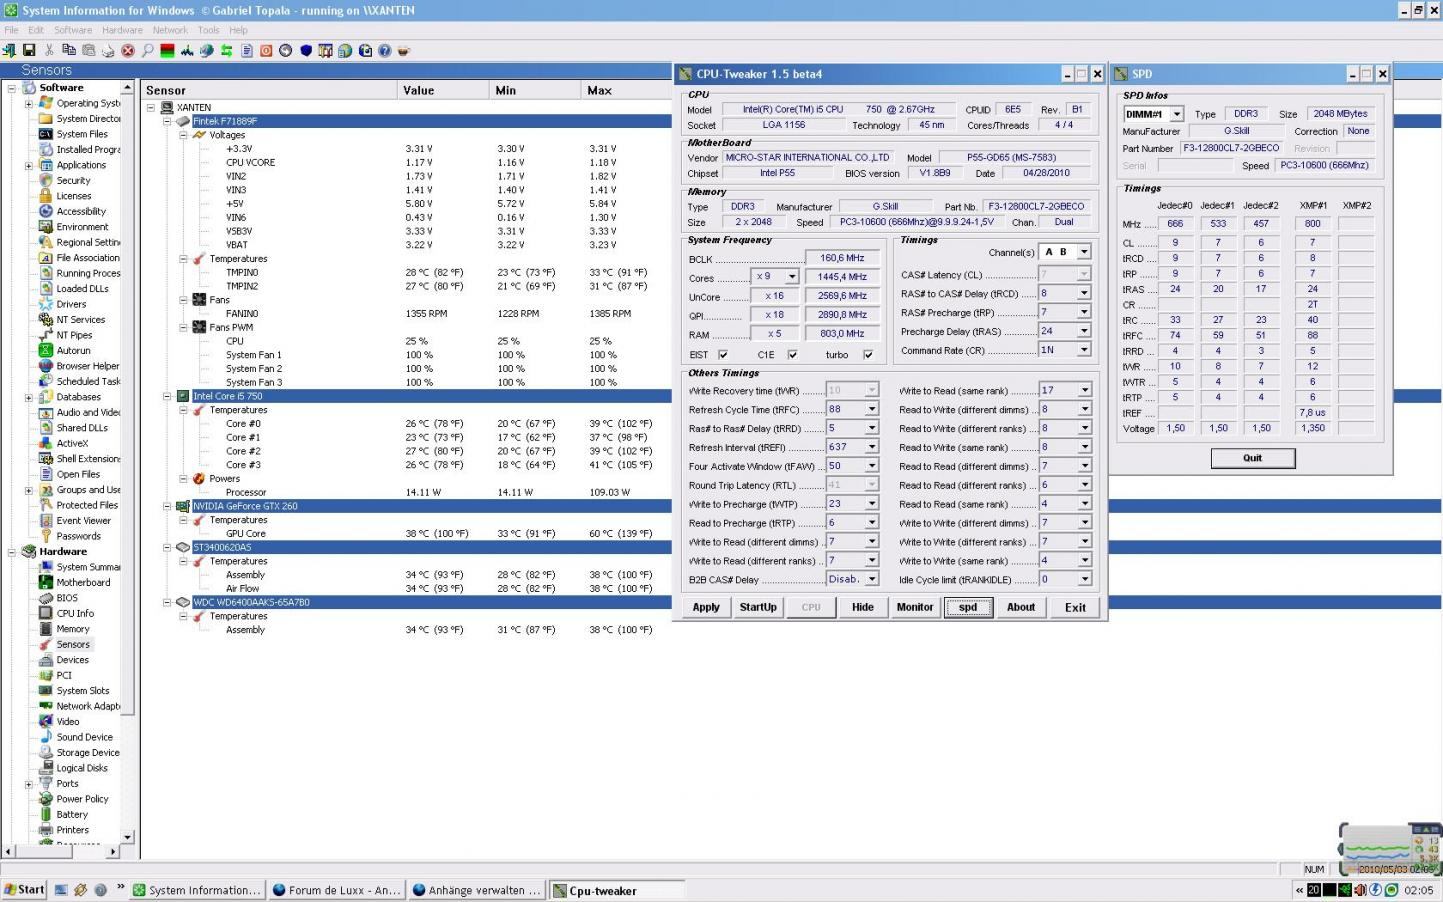Open Idle Cycle limit (tRANKIDLE) dropdown
This screenshot has height=902, width=1443.
tap(1084, 579)
